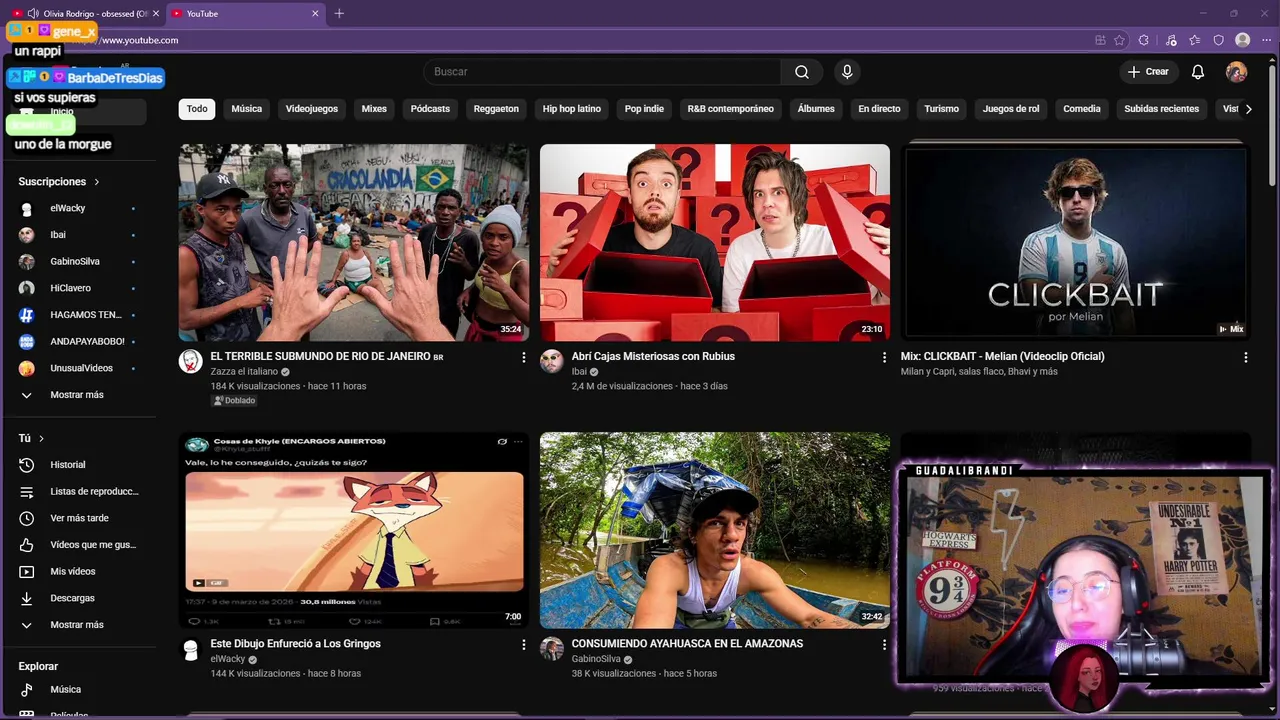
Task: Open options for Cajas Misteriosas video
Action: [x=884, y=357]
